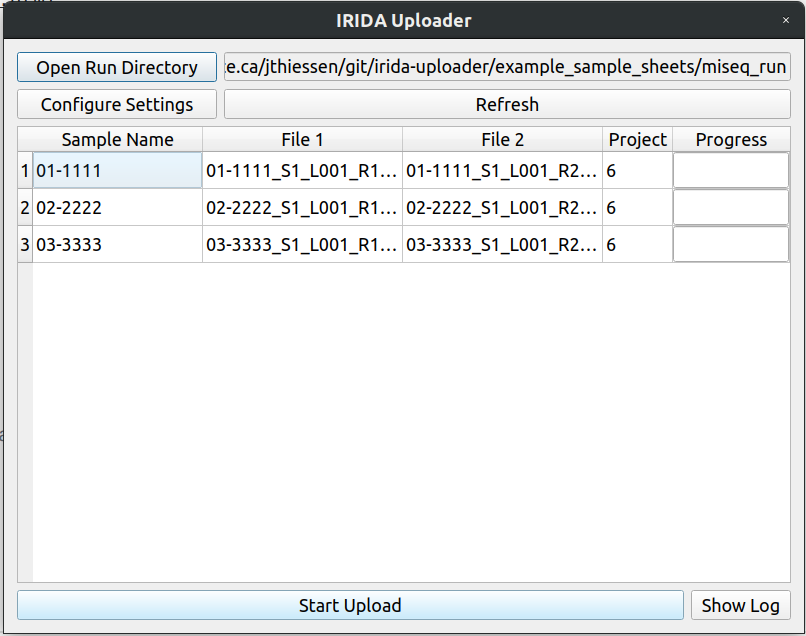The width and height of the screenshot is (806, 636).
Task: Select sample name cell 02-2222
Action: point(118,207)
